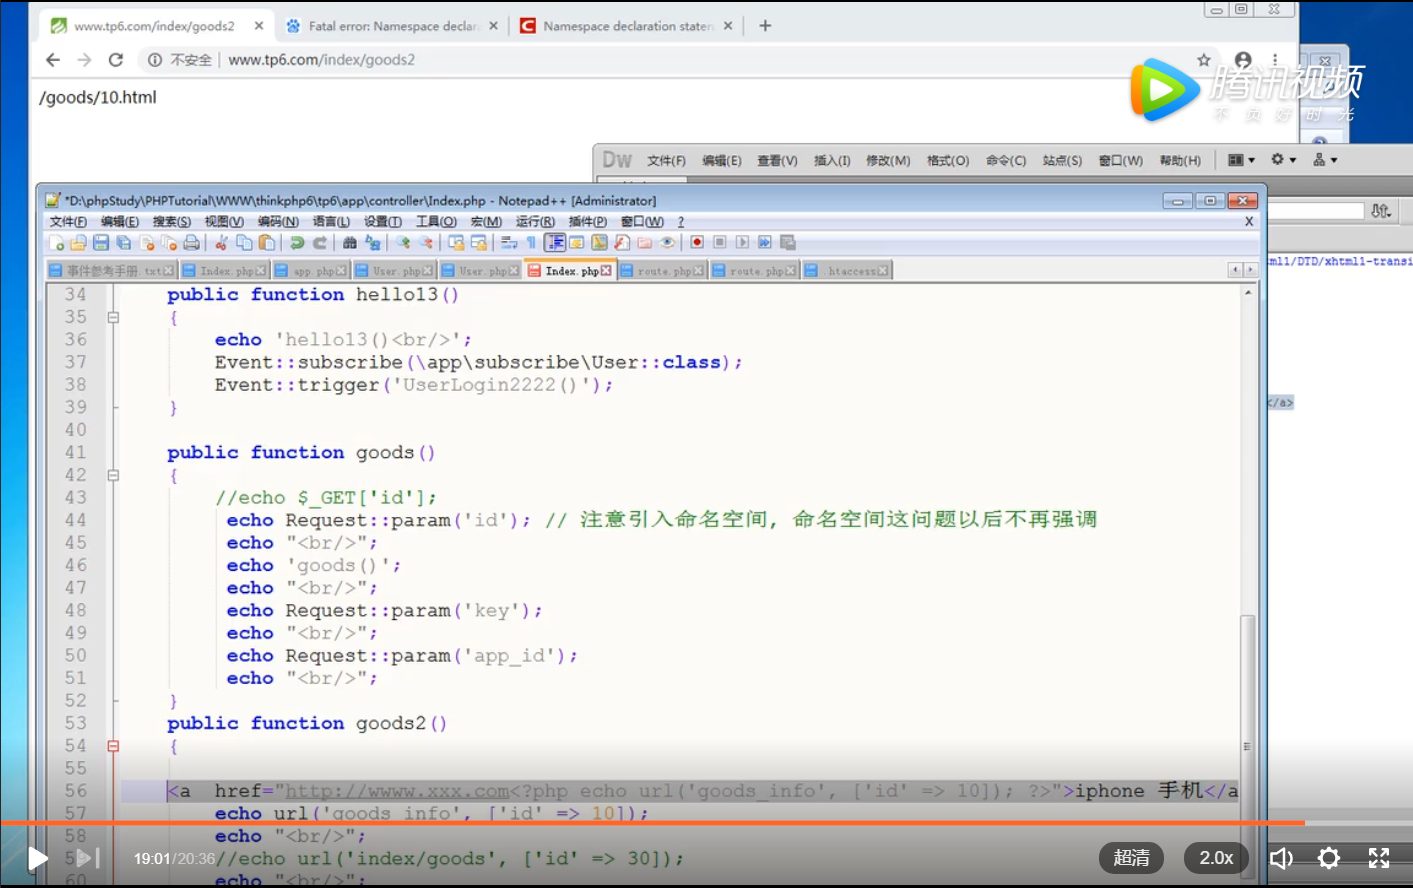
Task: Click the Open file icon in Notepad++
Action: (78, 242)
